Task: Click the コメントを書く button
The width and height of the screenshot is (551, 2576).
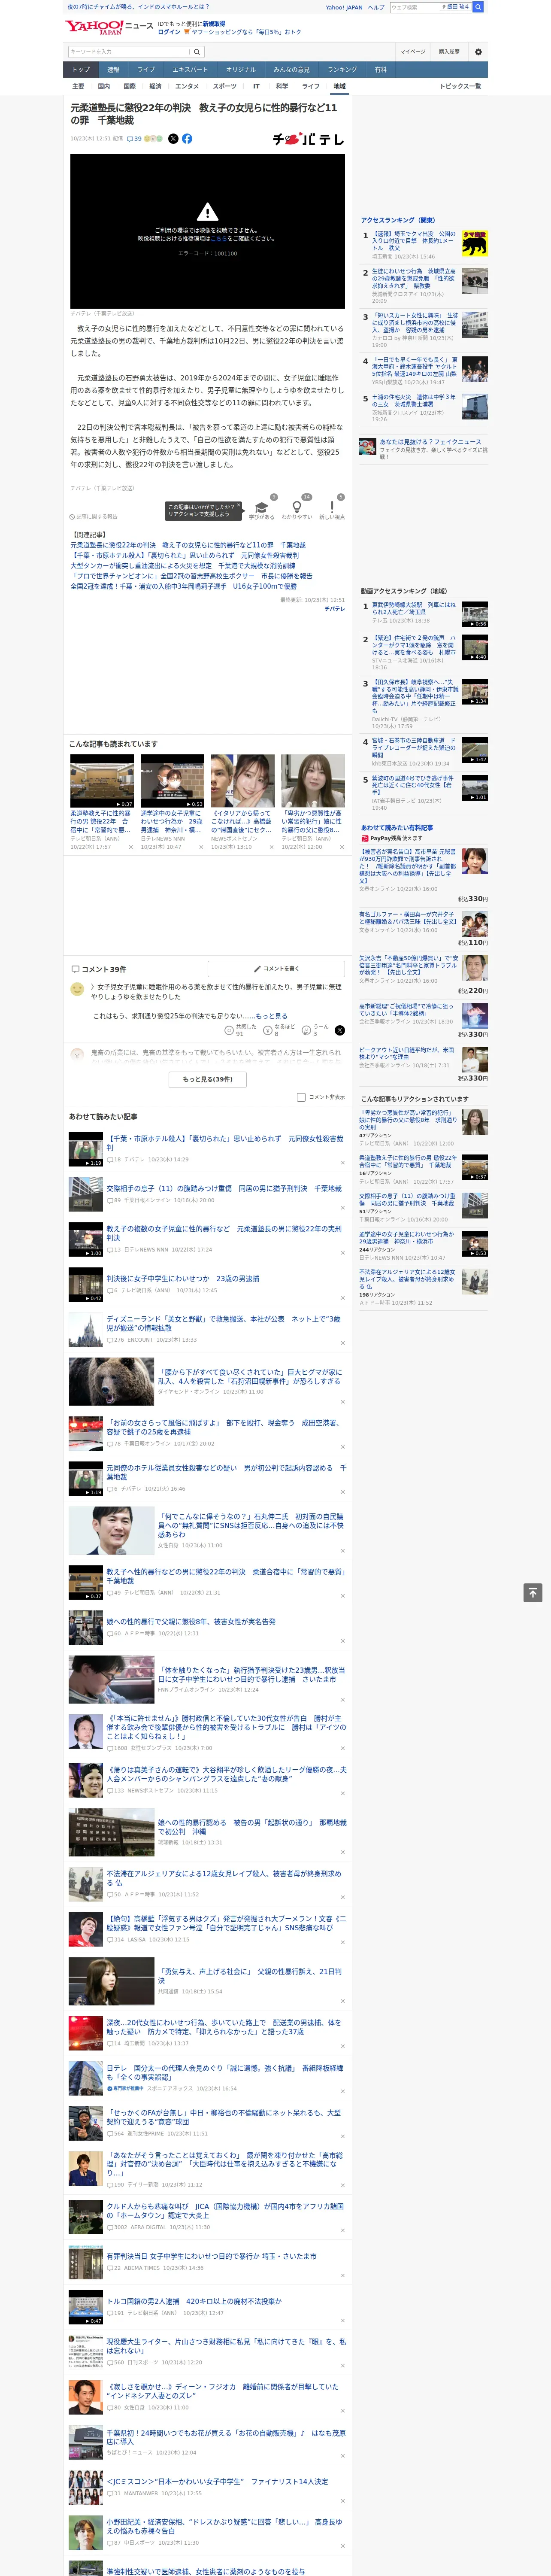Action: point(277,969)
